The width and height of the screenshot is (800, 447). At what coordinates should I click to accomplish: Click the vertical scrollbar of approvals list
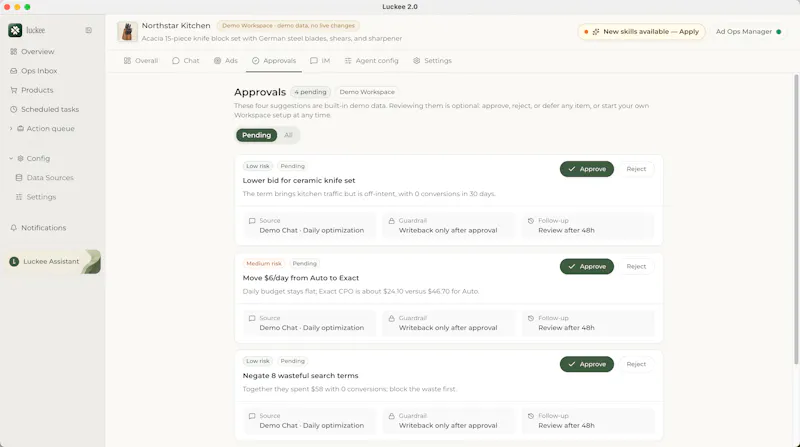796,219
